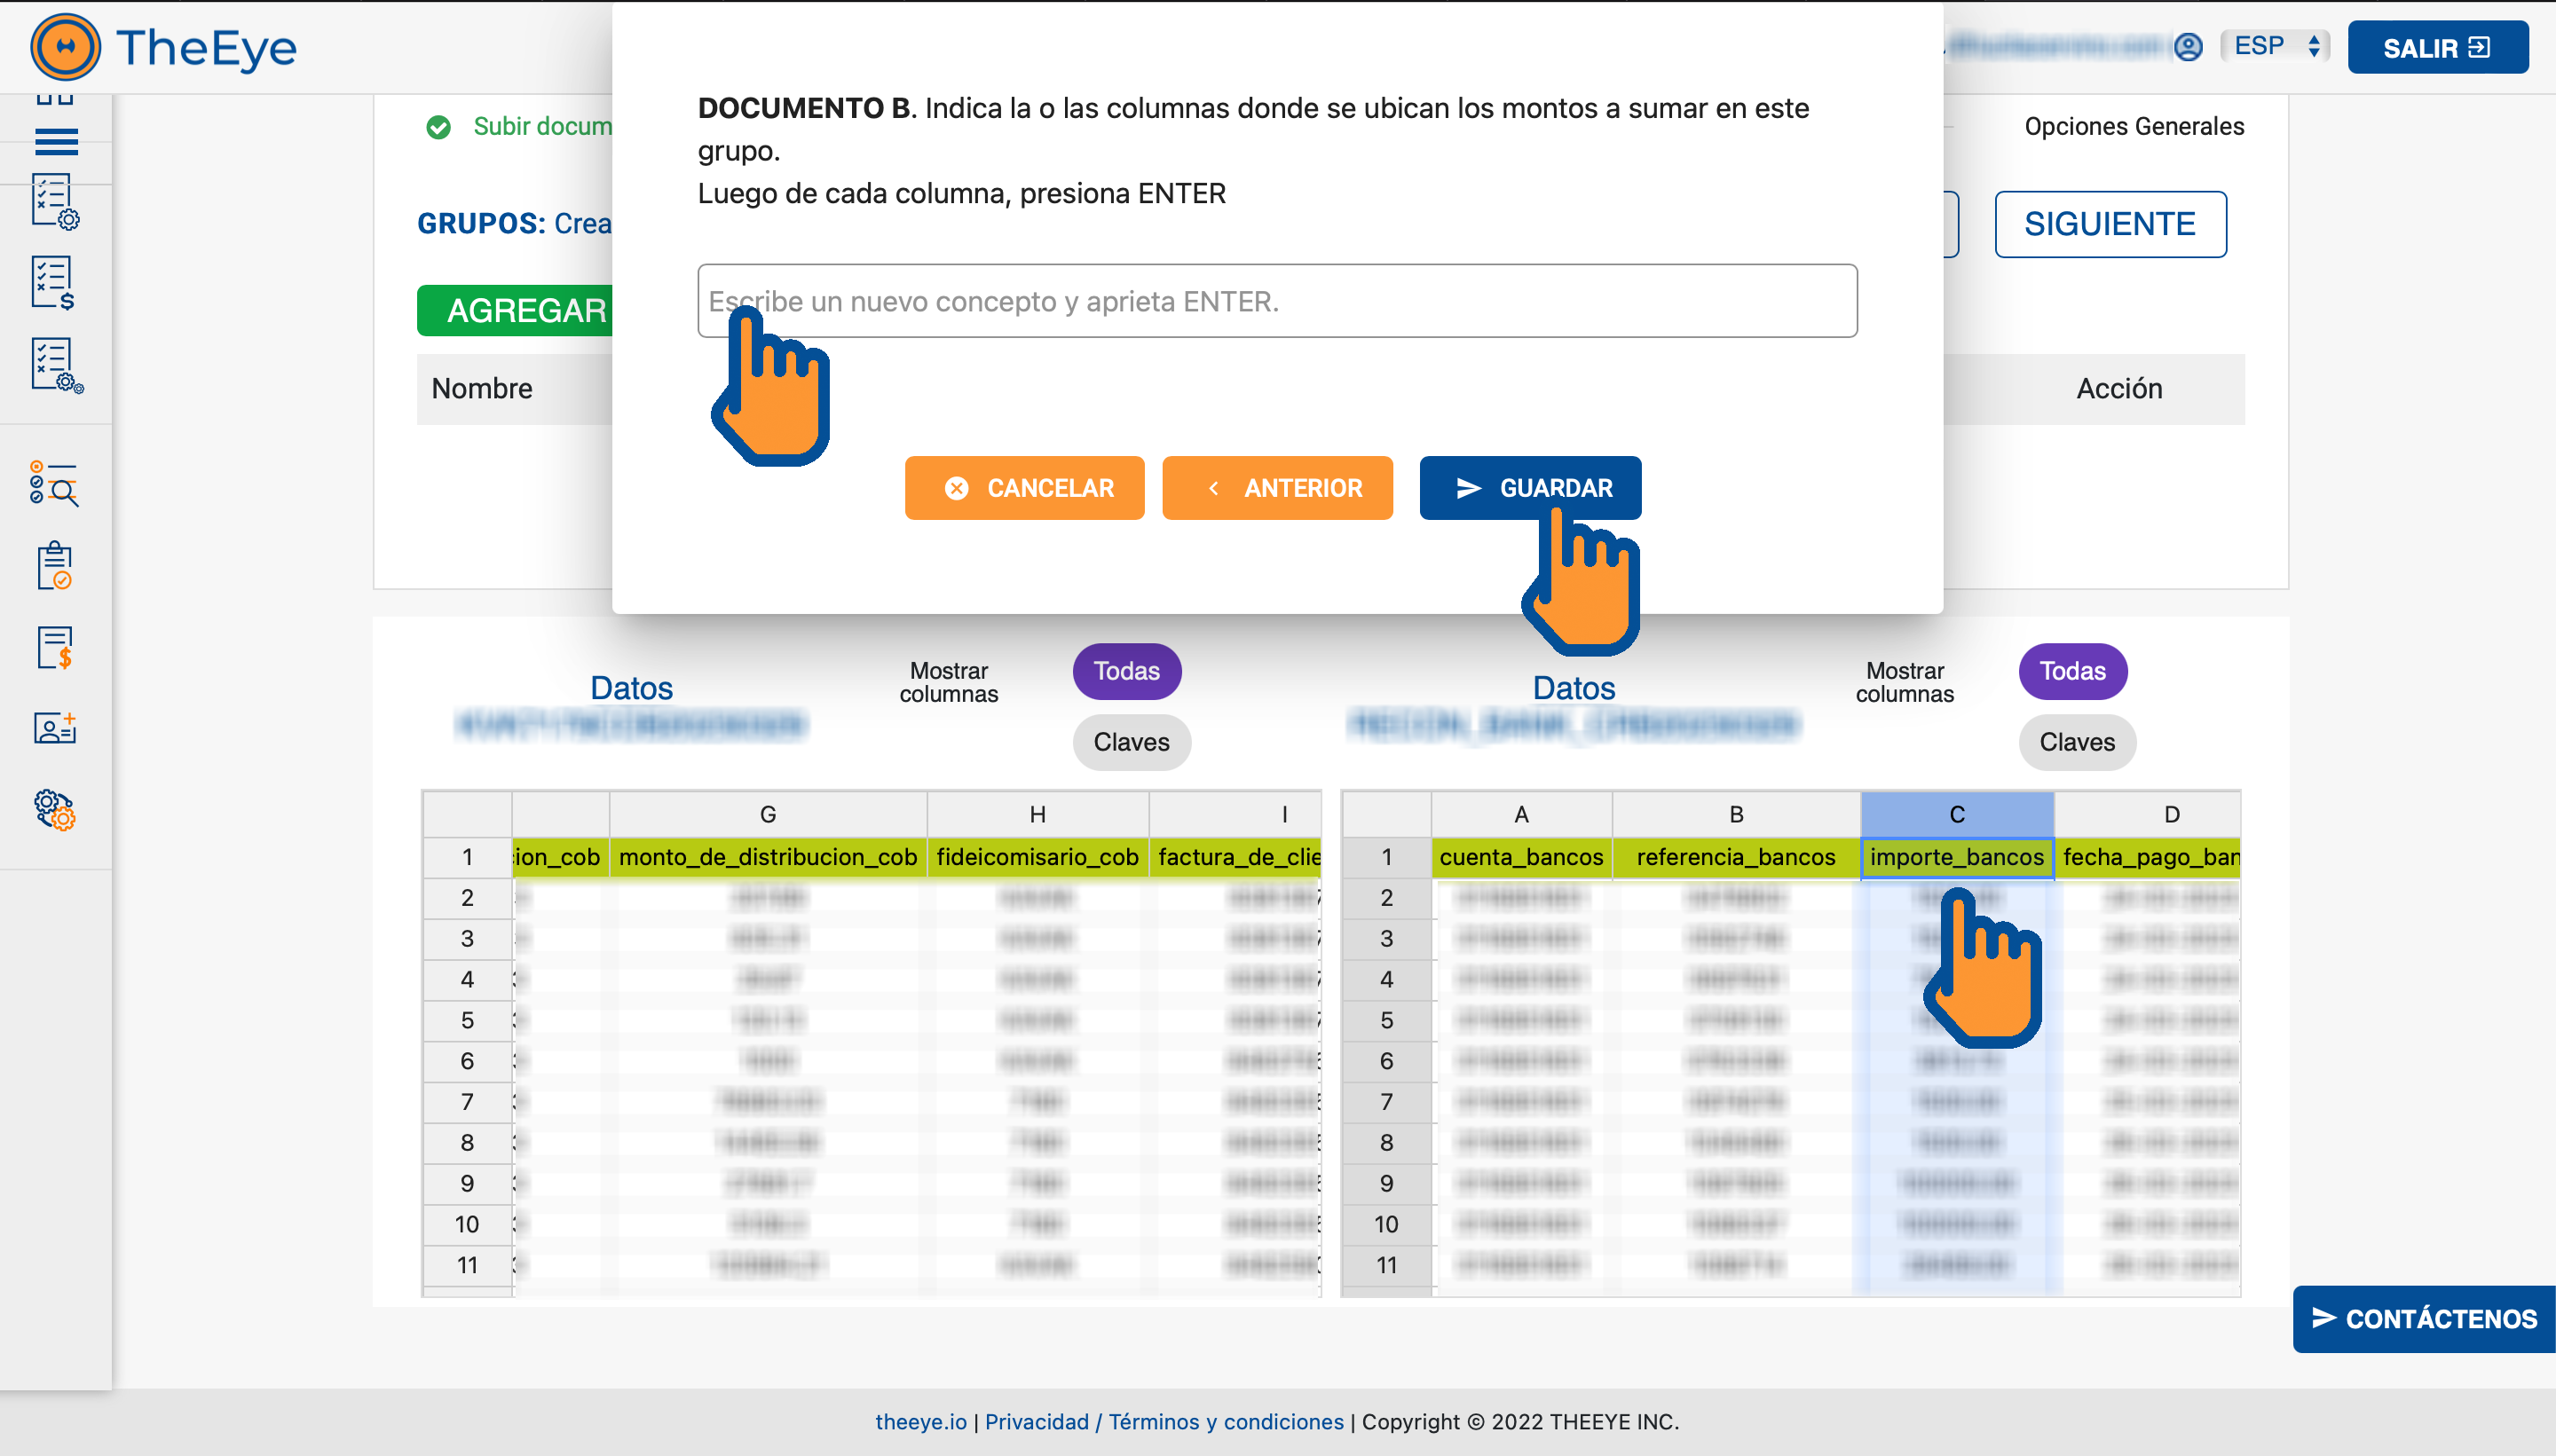This screenshot has width=2556, height=1456.
Task: Click the Nombre column header
Action: (x=482, y=389)
